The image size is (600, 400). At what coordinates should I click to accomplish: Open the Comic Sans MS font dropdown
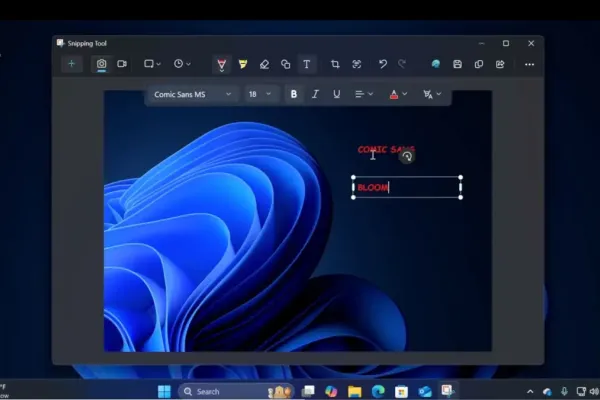click(192, 94)
